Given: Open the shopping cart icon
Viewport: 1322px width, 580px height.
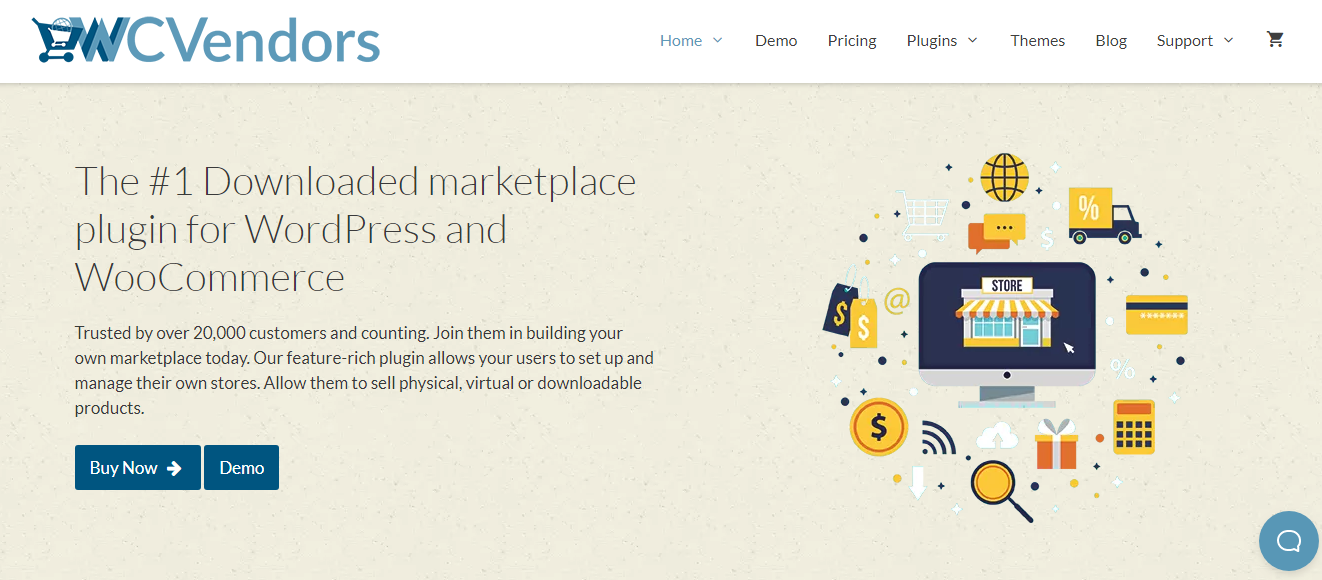Looking at the screenshot, I should [x=1275, y=40].
